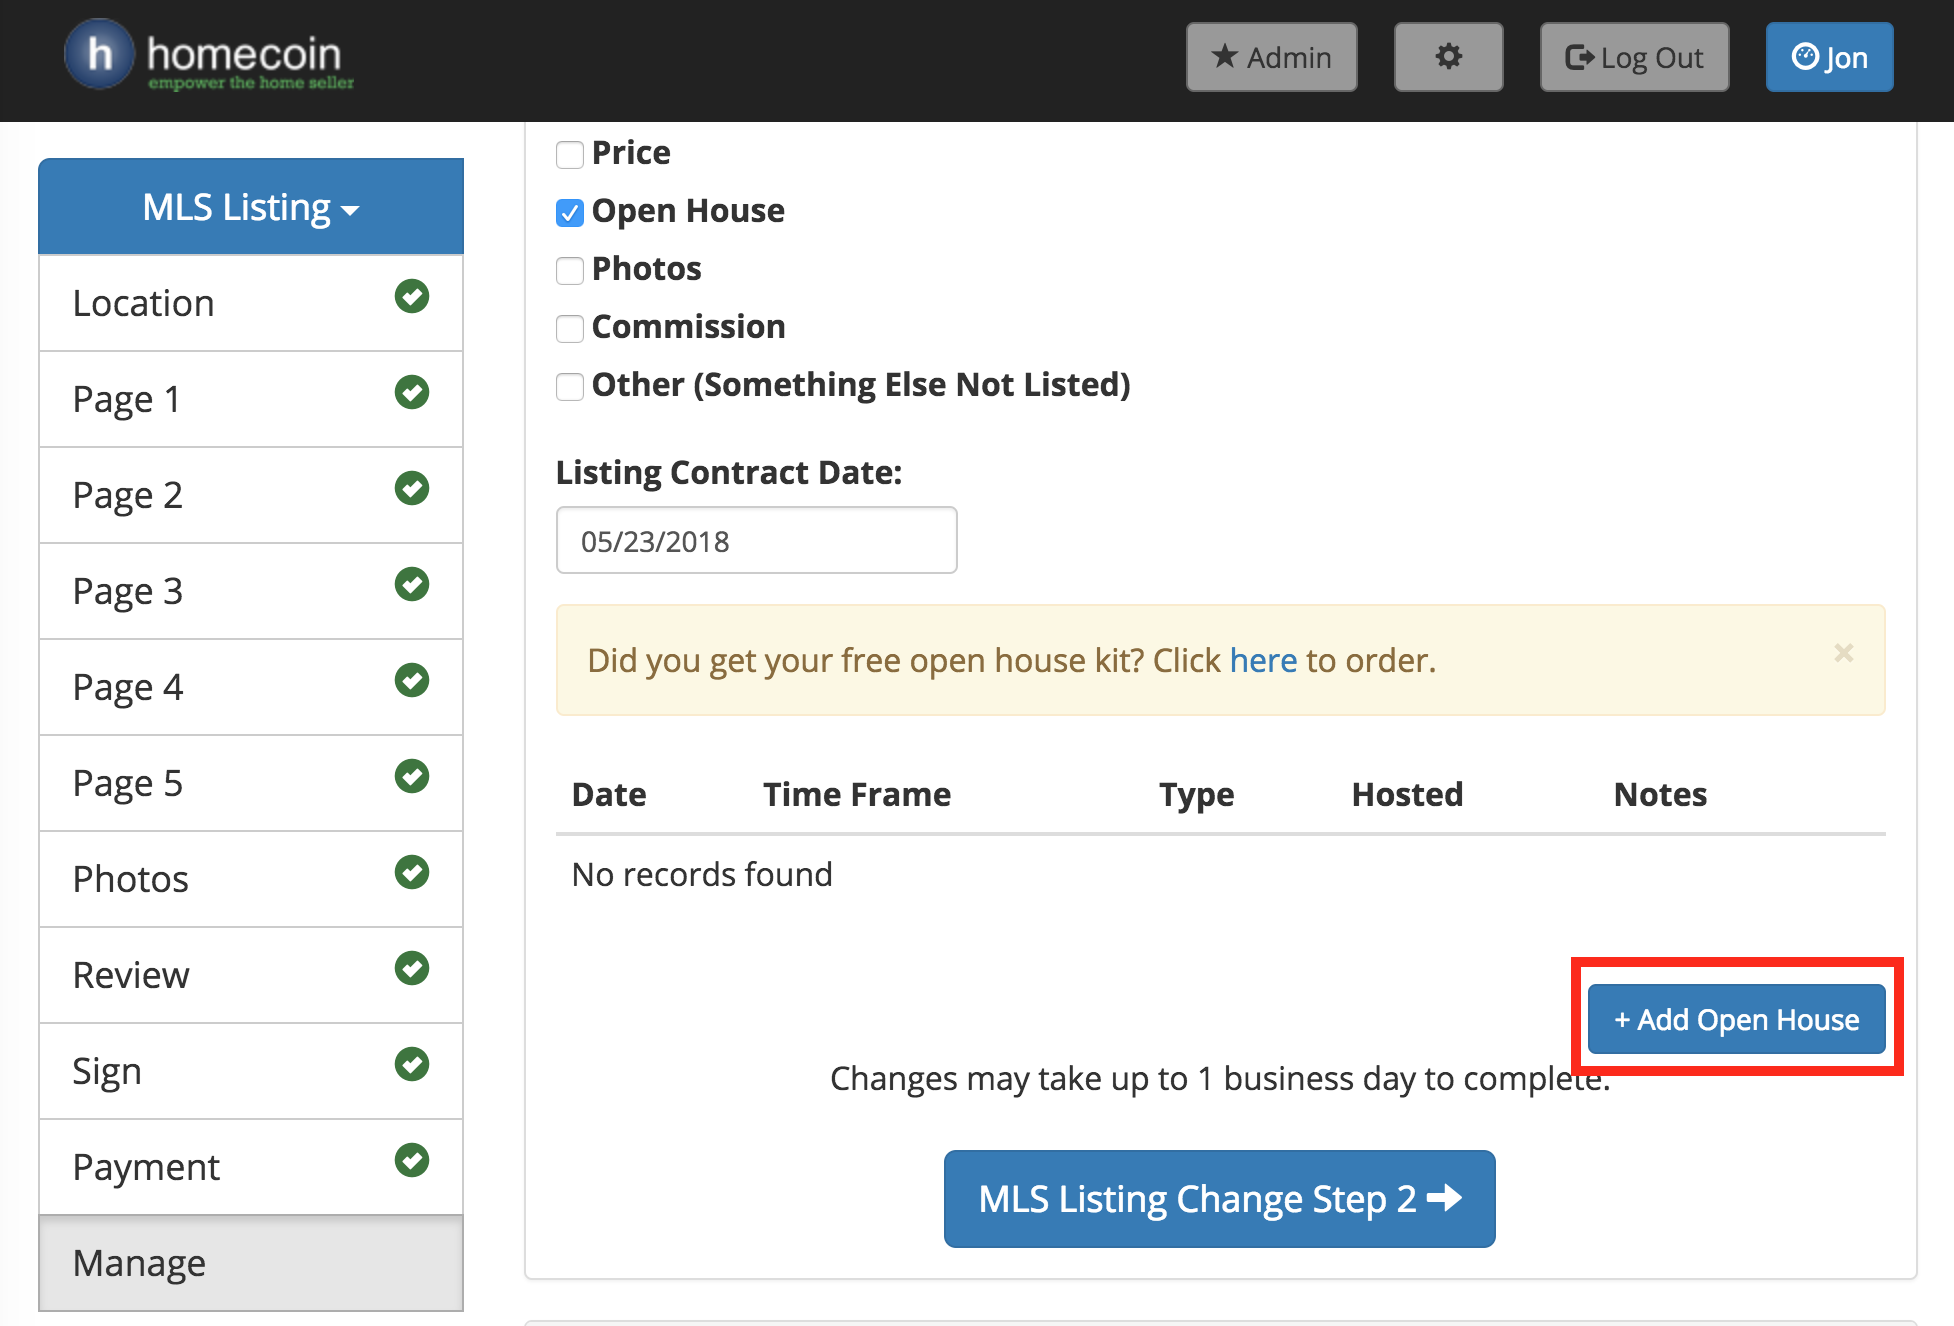Open Page 4 in the sidebar
The height and width of the screenshot is (1326, 1954).
tap(251, 687)
